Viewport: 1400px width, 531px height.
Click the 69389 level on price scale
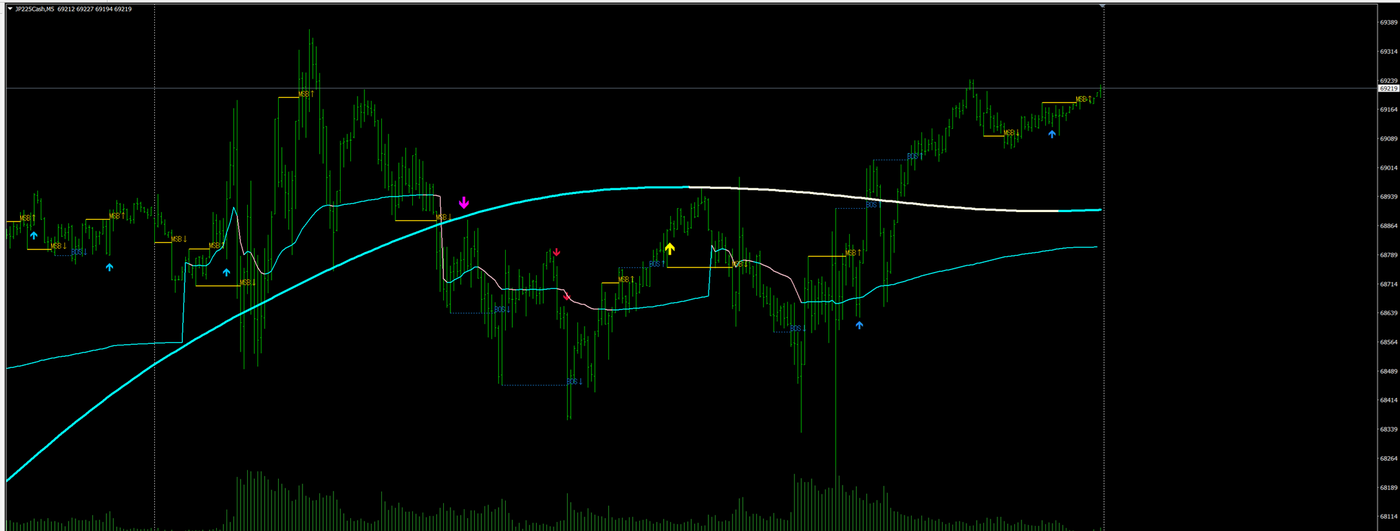coord(1387,22)
